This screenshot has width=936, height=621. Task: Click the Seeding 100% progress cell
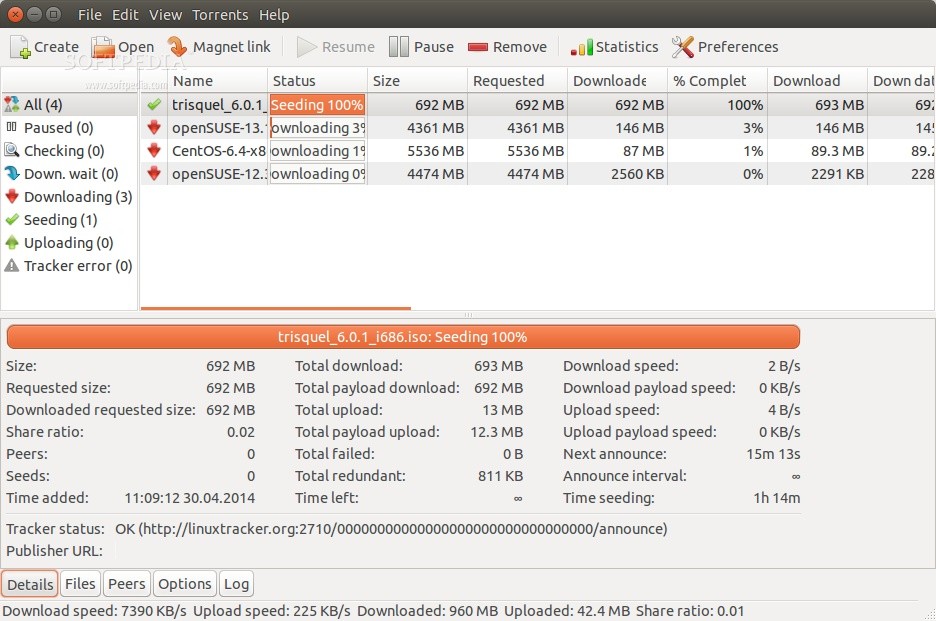317,104
